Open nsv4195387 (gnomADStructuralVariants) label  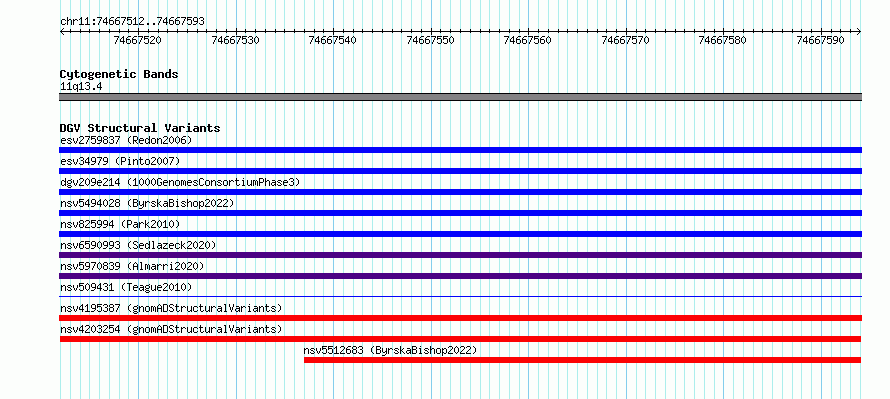click(x=171, y=308)
